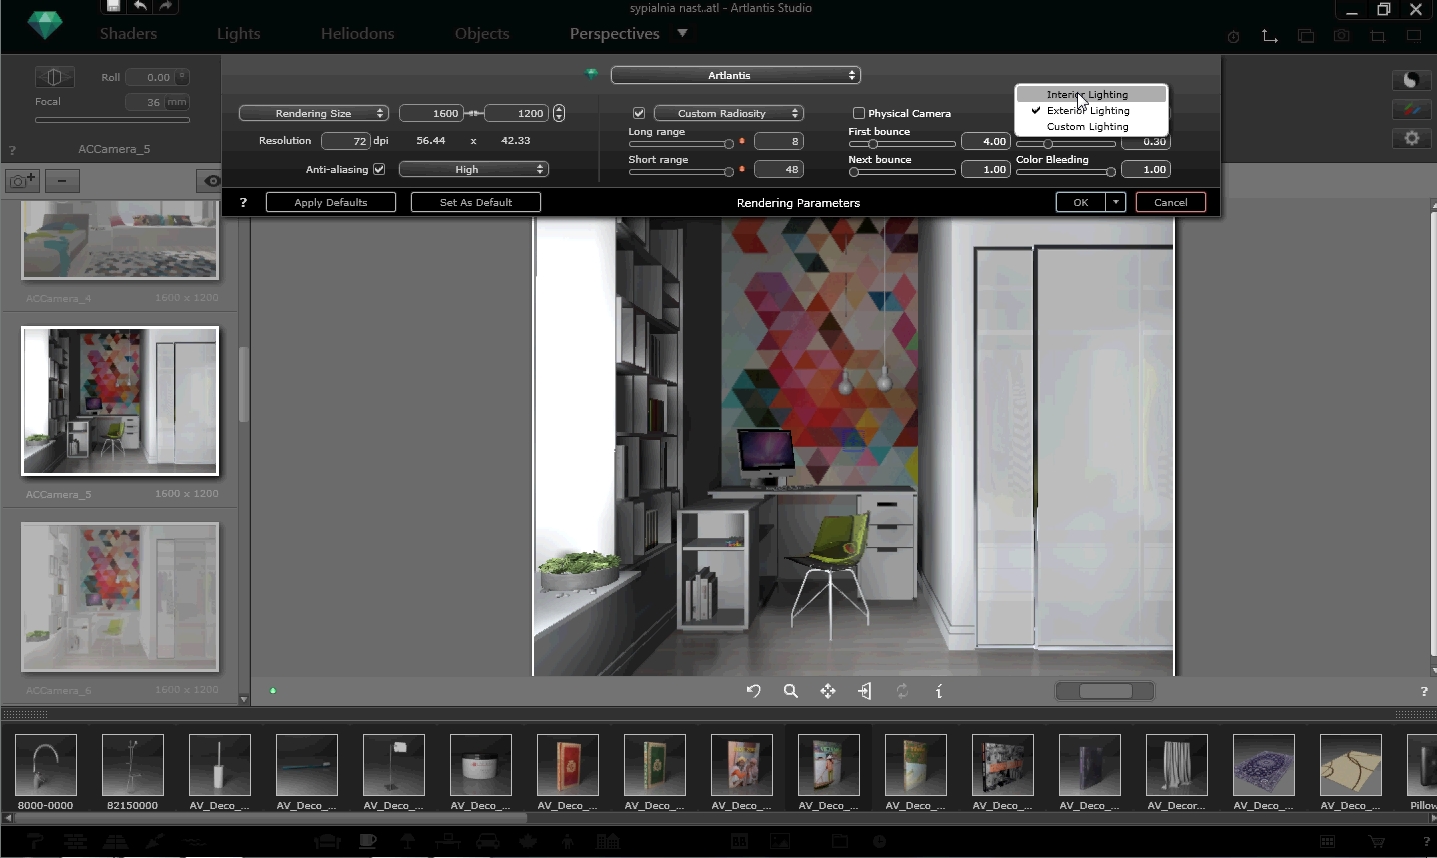Uncheck the Anti-aliasing checkbox
This screenshot has width=1437, height=858.
click(x=379, y=169)
